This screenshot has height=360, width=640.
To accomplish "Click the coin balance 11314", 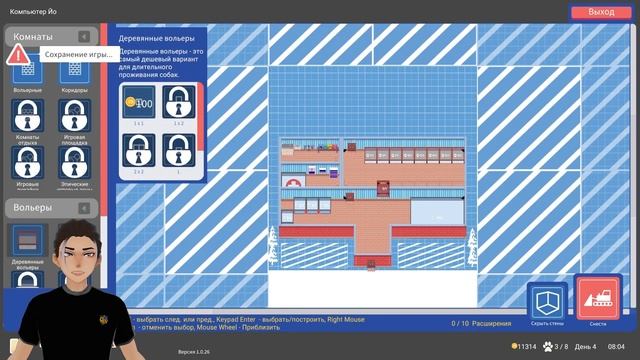I will coord(524,347).
